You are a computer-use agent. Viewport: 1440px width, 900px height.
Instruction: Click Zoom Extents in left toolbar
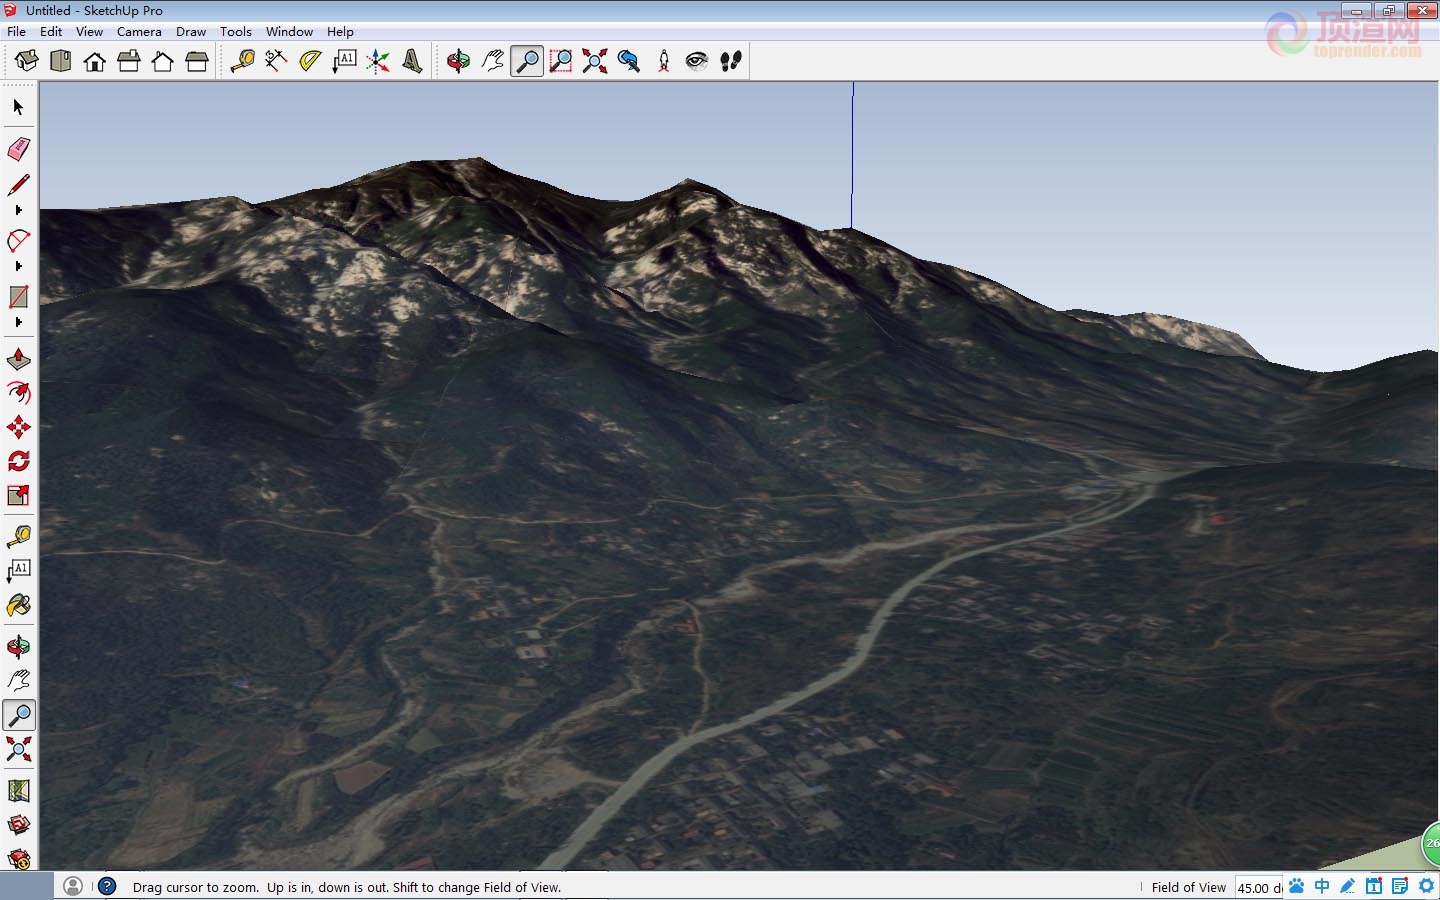(x=19, y=749)
